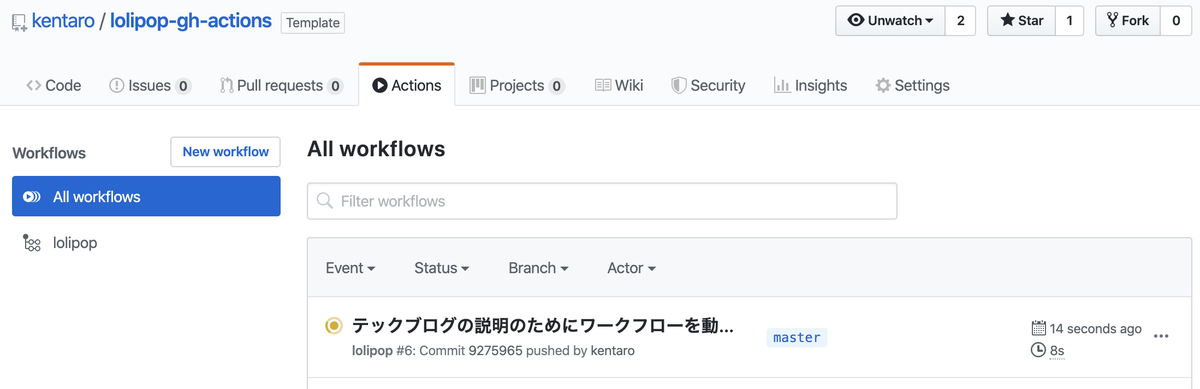
Task: Click the Workflows sidebar heading
Action: 49,153
